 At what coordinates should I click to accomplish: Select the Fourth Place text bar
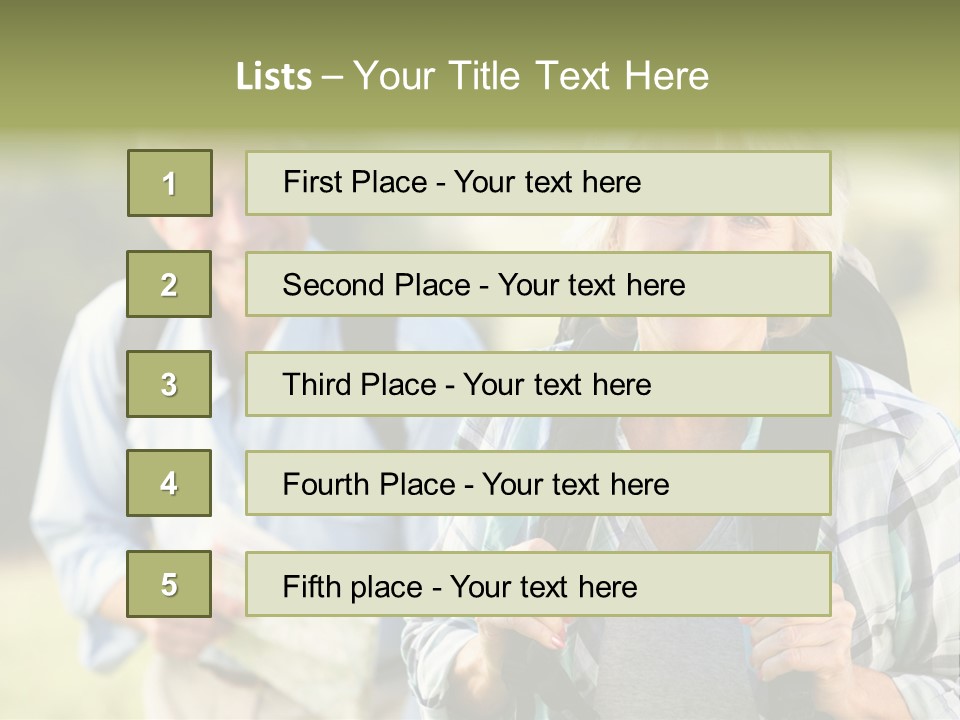click(538, 483)
